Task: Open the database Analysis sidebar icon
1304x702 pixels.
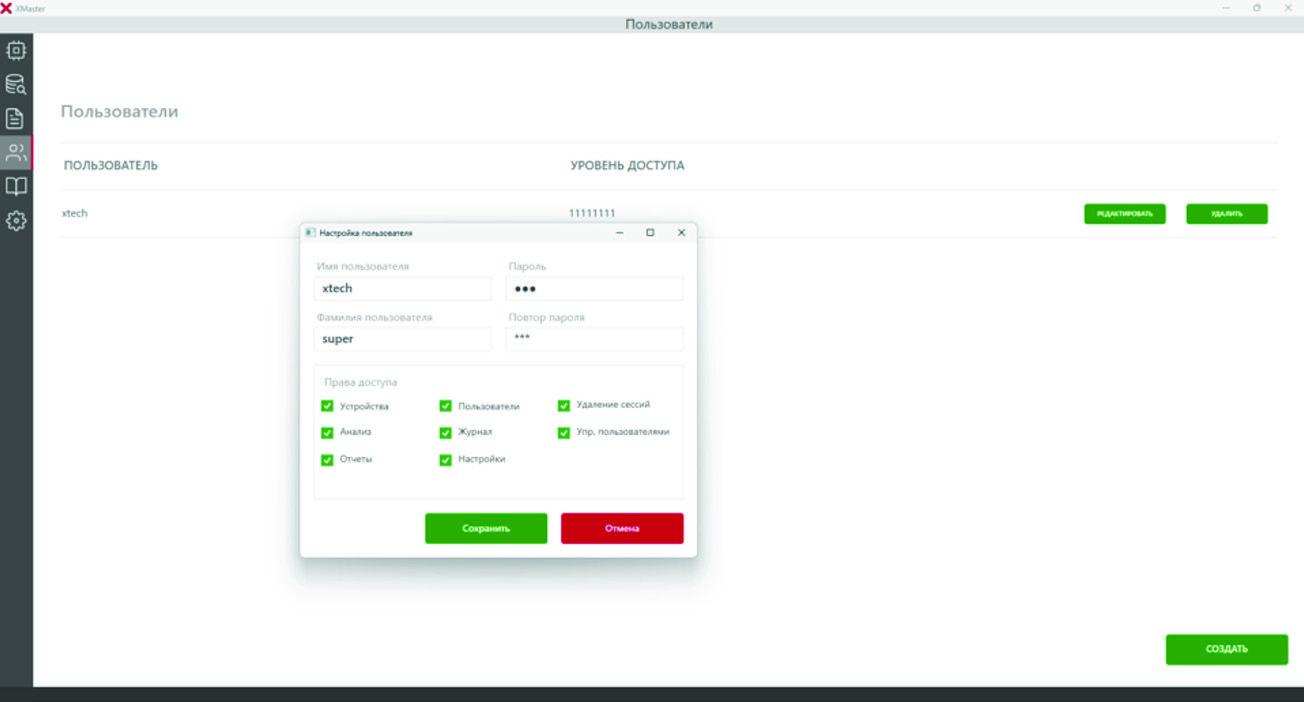Action: [16, 85]
